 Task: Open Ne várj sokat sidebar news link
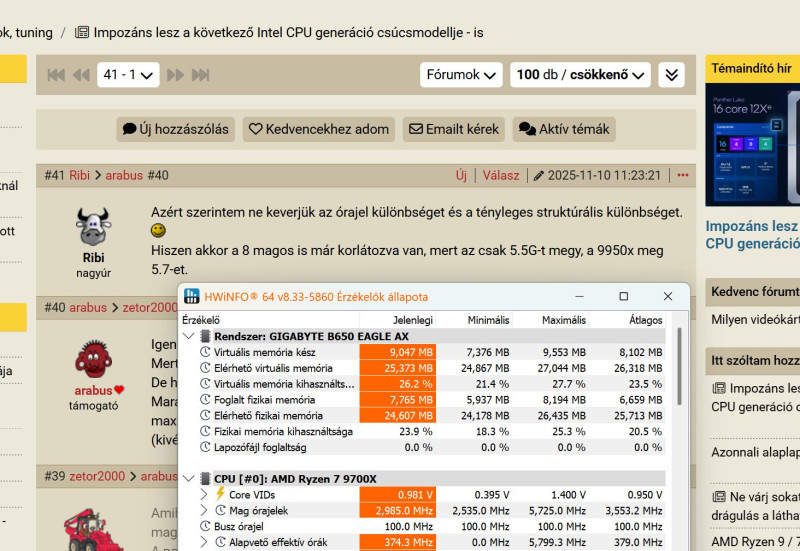pyautogui.click(x=756, y=506)
